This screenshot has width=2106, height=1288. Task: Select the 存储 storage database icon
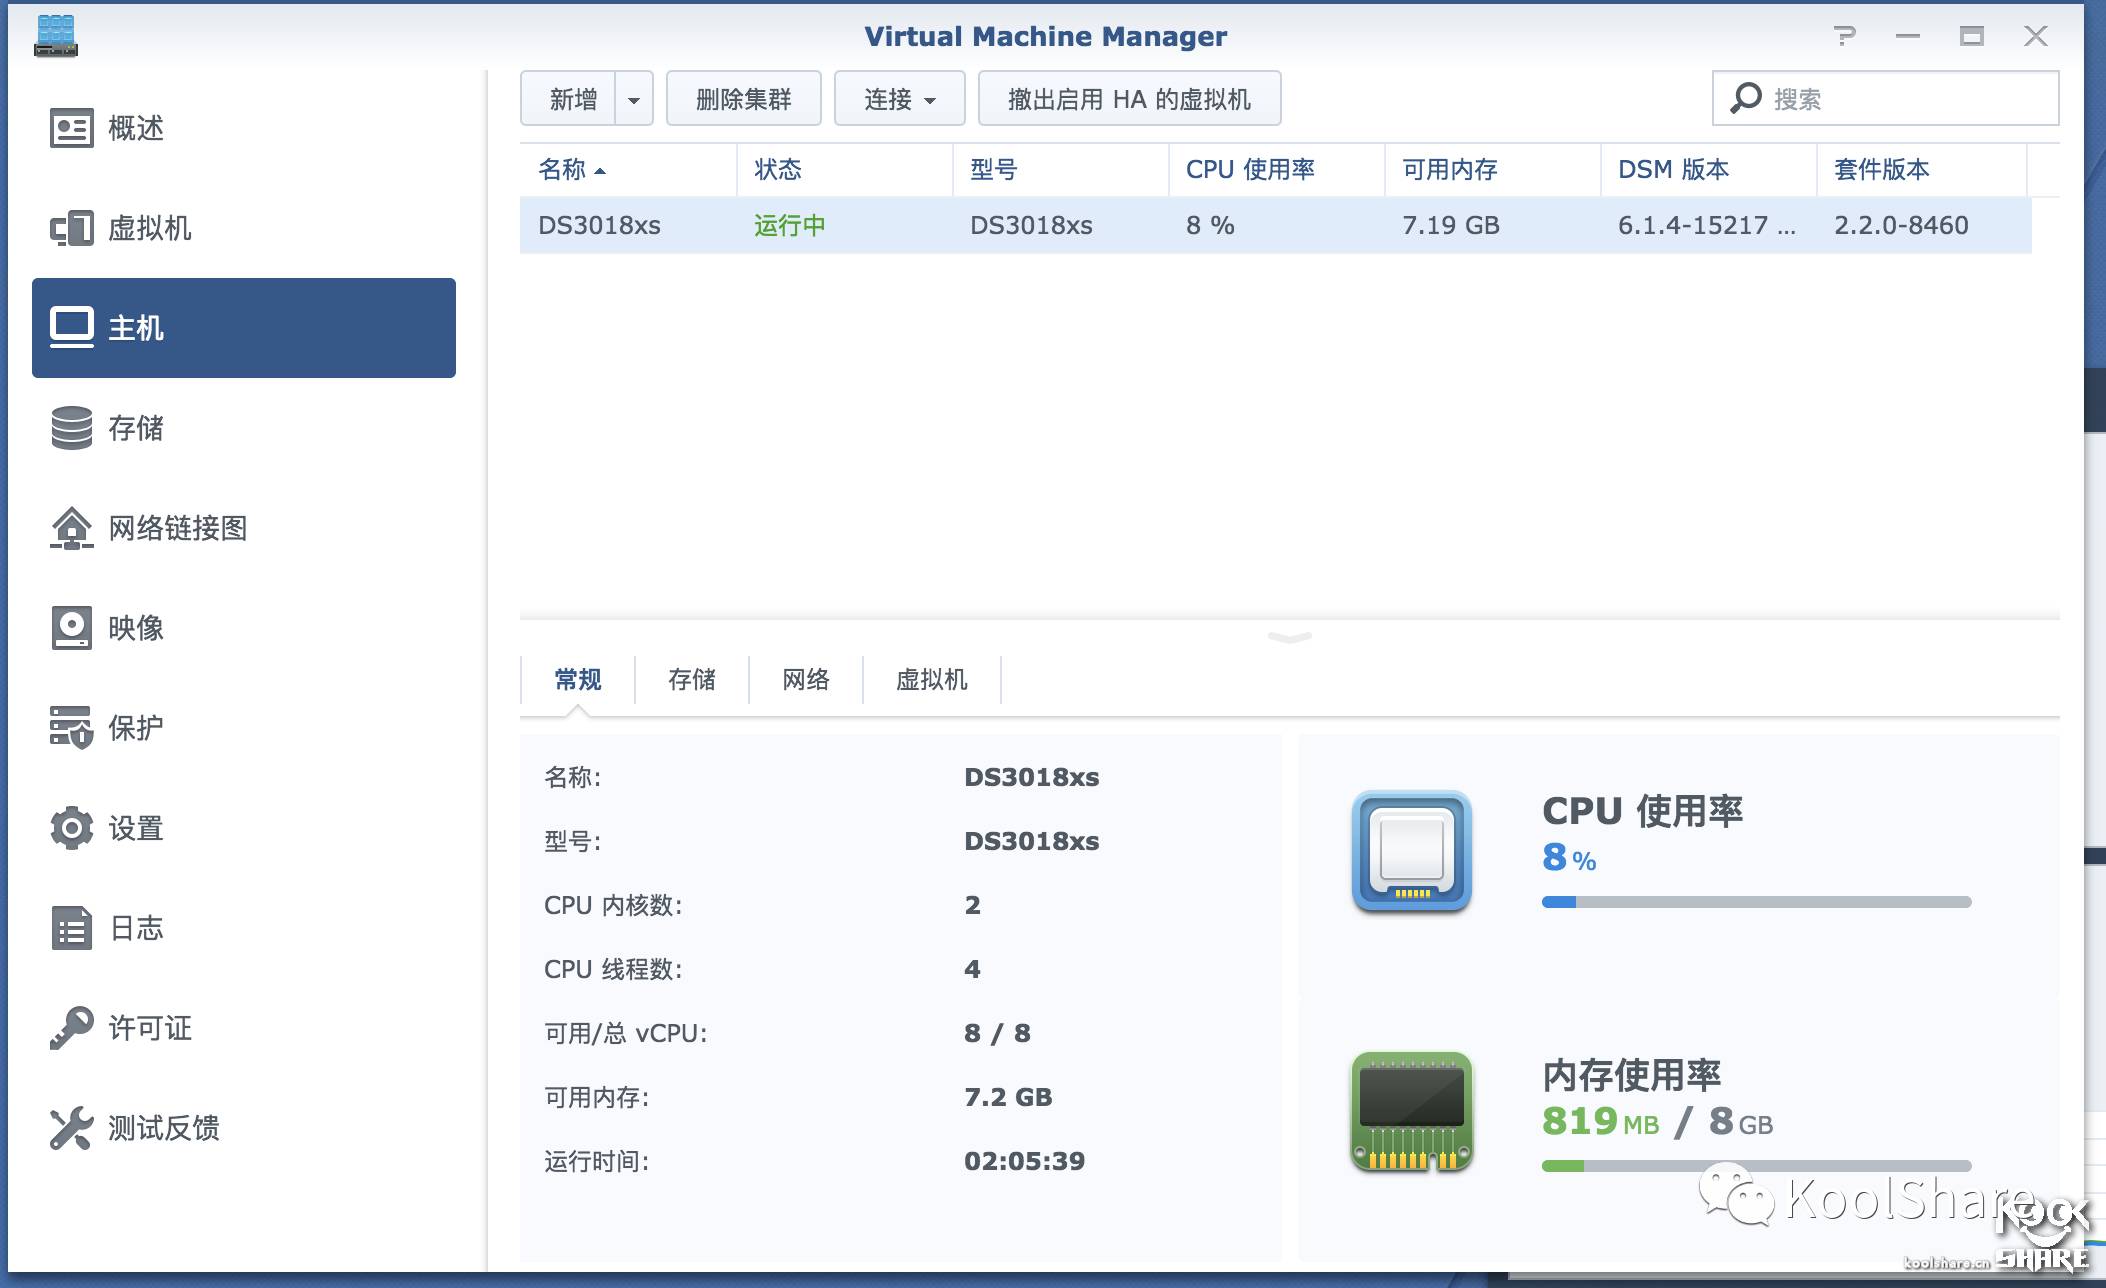pos(71,428)
